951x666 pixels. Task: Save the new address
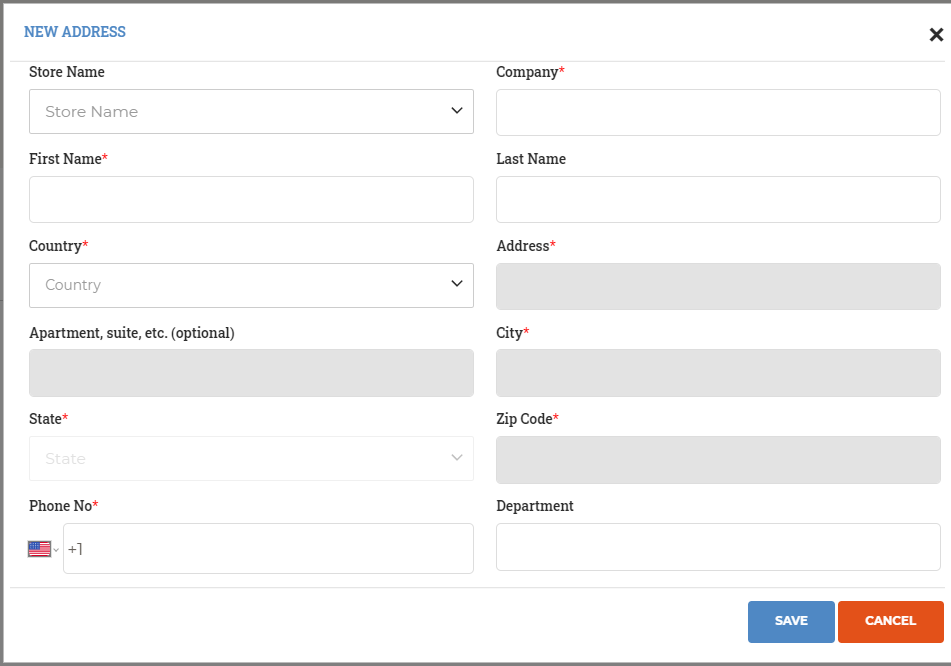pyautogui.click(x=791, y=622)
